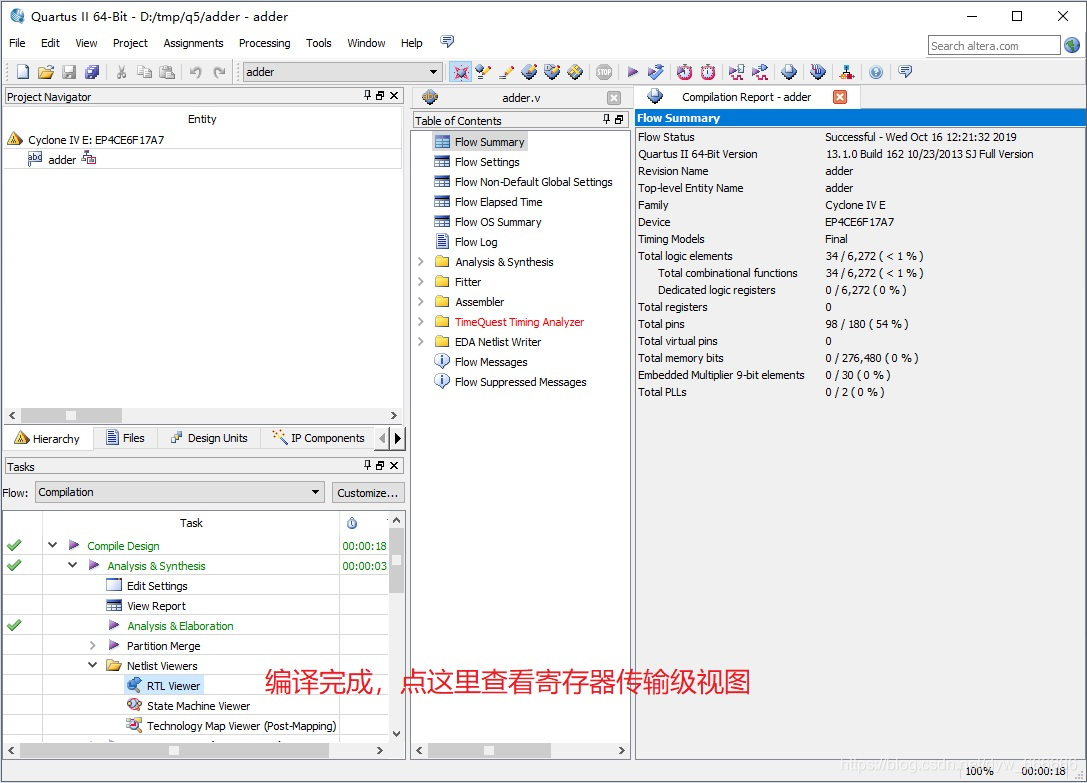Open the Assignments menu
Image resolution: width=1087 pixels, height=783 pixels.
coord(193,43)
